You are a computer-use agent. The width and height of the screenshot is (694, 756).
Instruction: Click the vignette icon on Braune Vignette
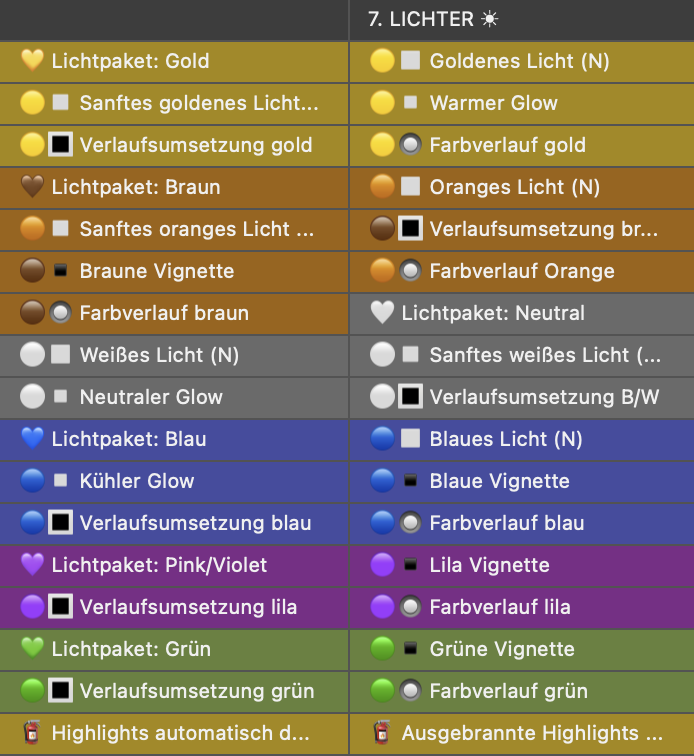click(x=60, y=270)
